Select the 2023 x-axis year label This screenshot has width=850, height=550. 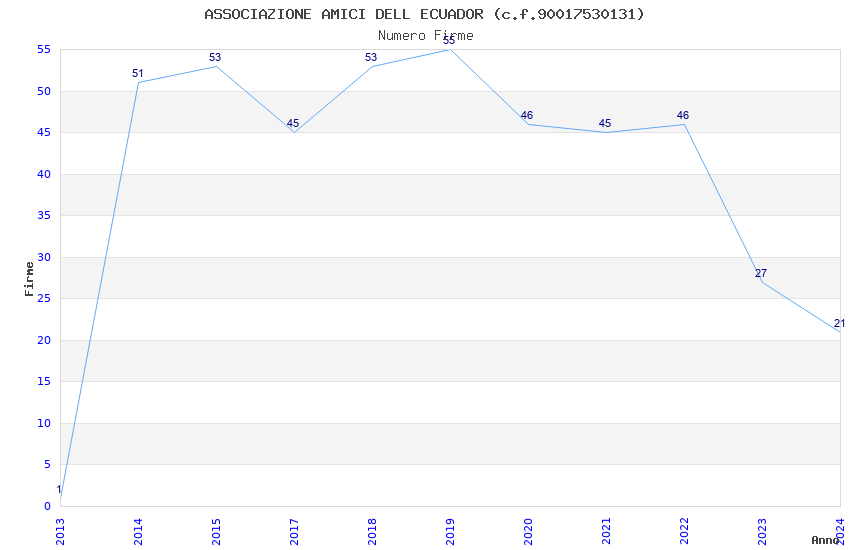pos(763,532)
